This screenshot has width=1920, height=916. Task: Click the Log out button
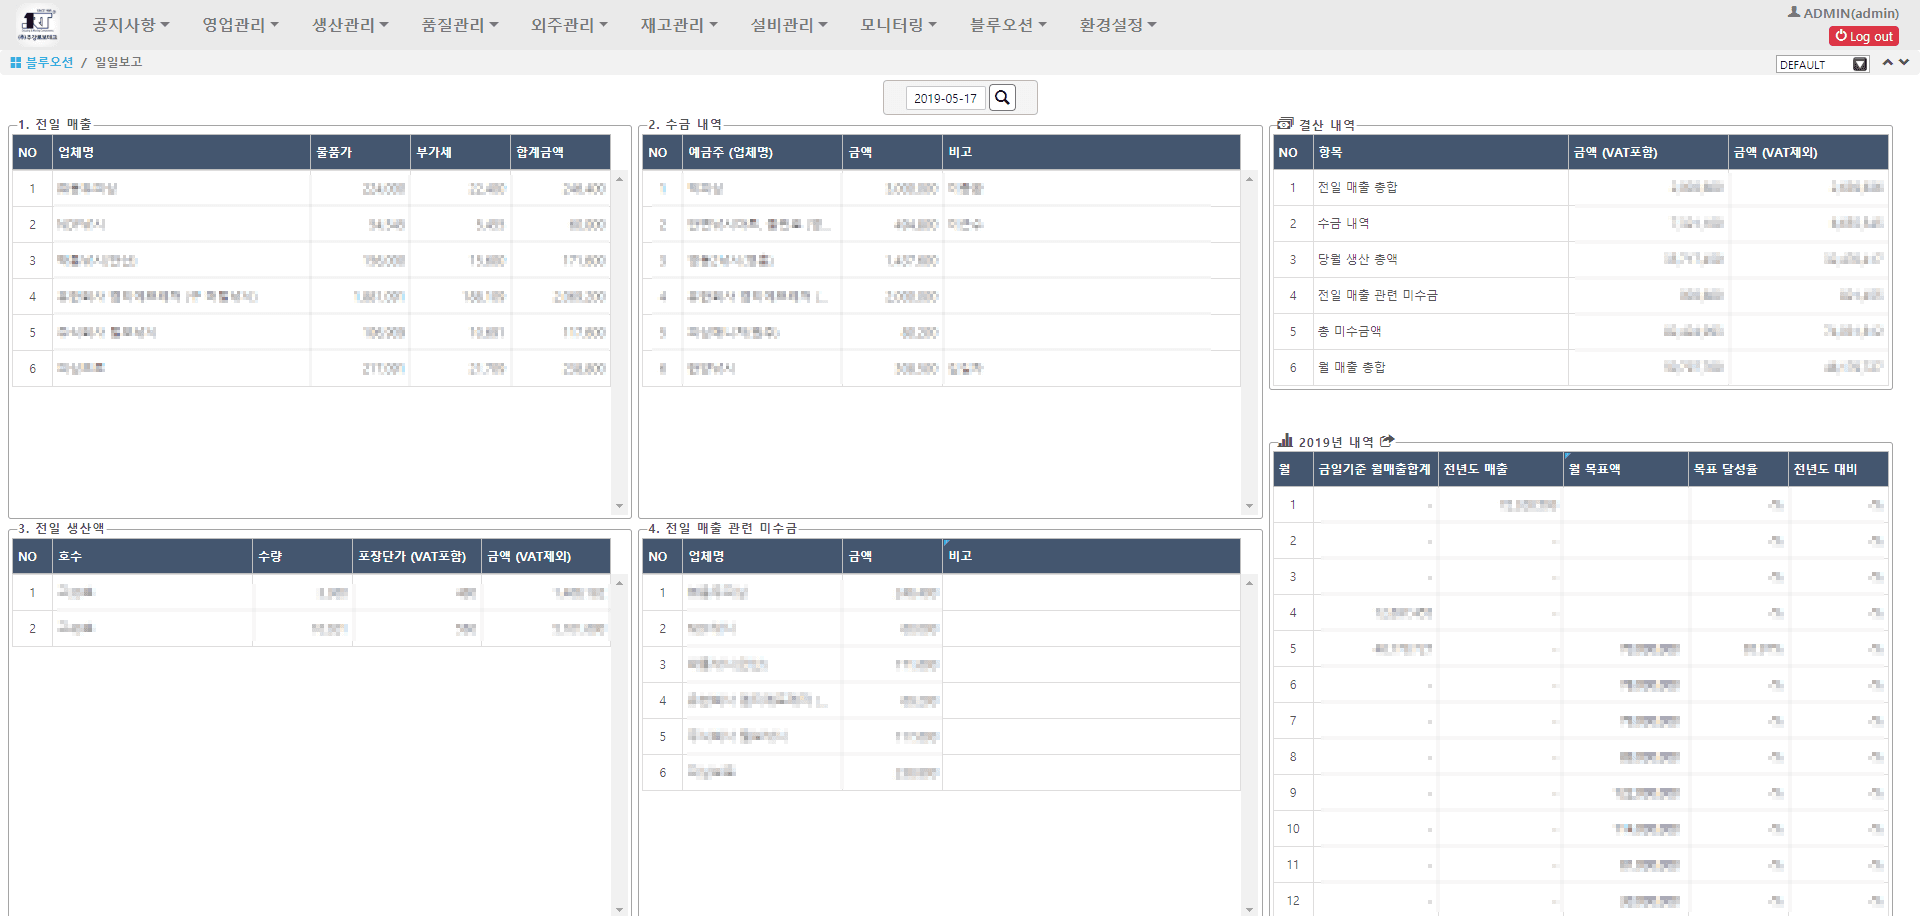[1864, 36]
